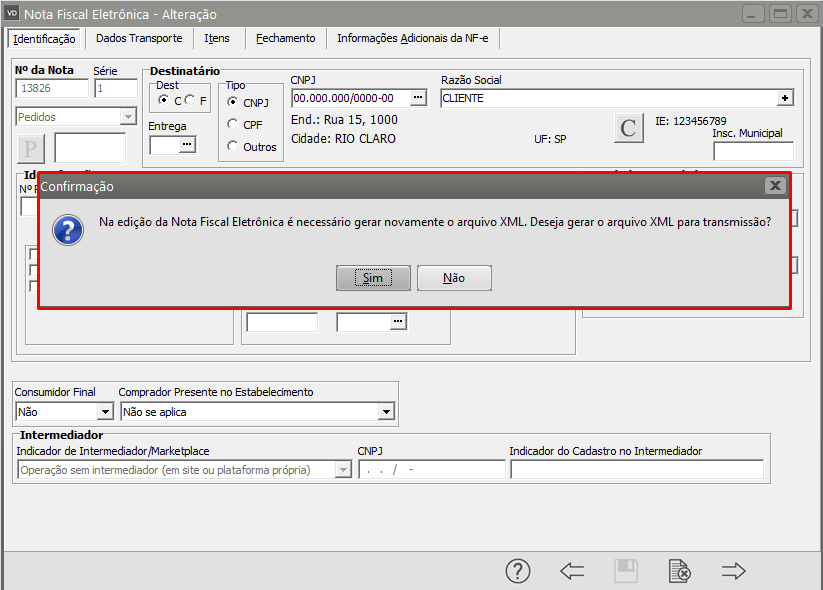This screenshot has width=823, height=590.
Task: Select the CPF radio option
Action: coord(233,124)
